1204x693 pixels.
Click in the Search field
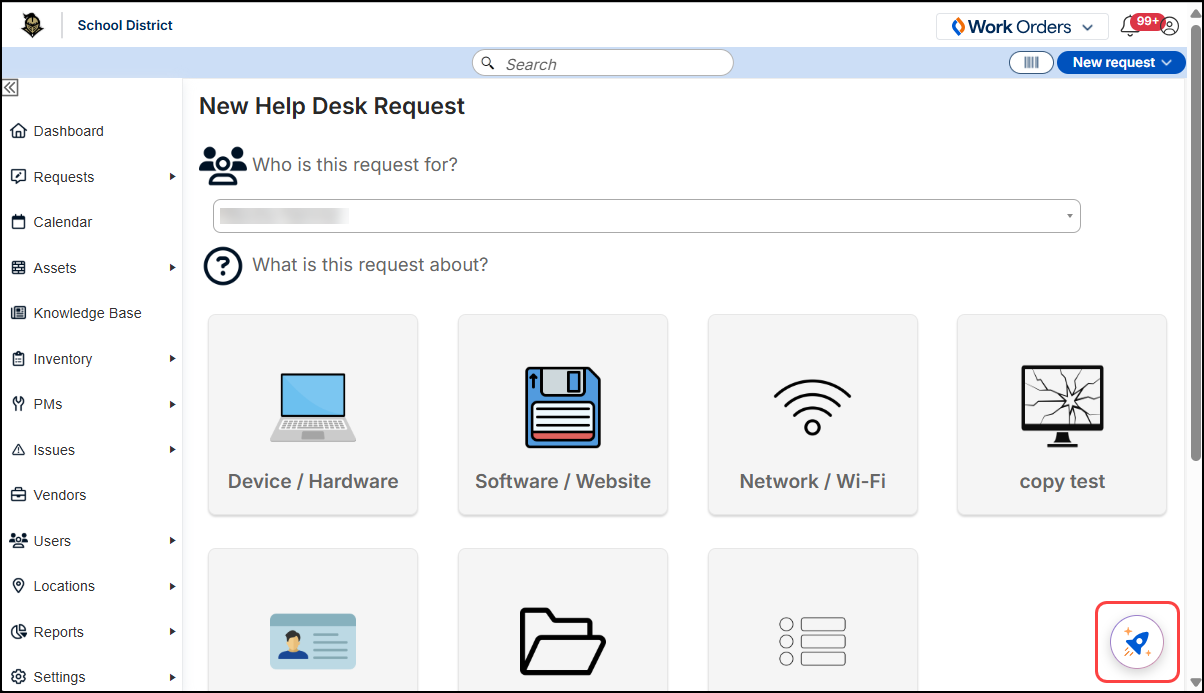click(603, 63)
